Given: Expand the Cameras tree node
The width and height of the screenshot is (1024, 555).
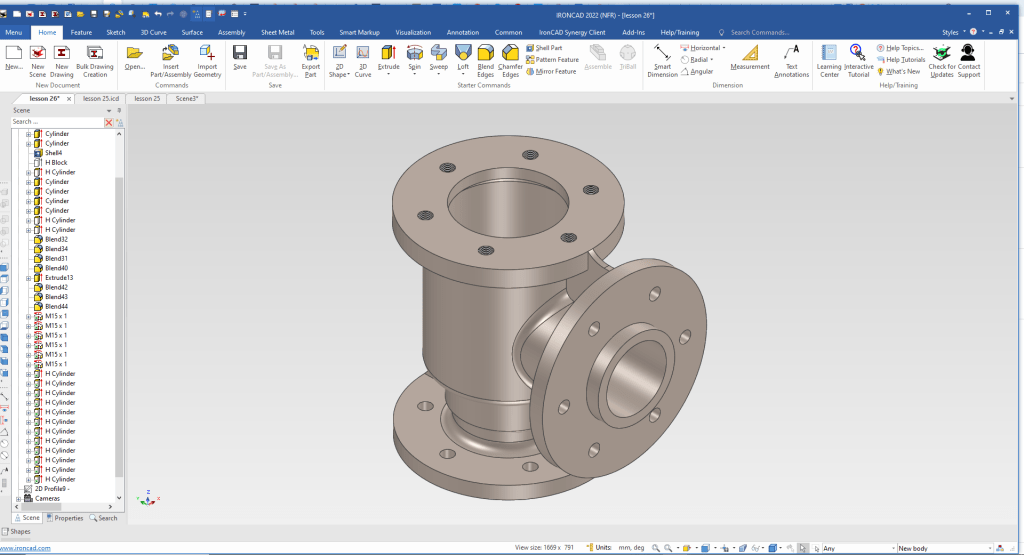Looking at the screenshot, I should [x=20, y=498].
